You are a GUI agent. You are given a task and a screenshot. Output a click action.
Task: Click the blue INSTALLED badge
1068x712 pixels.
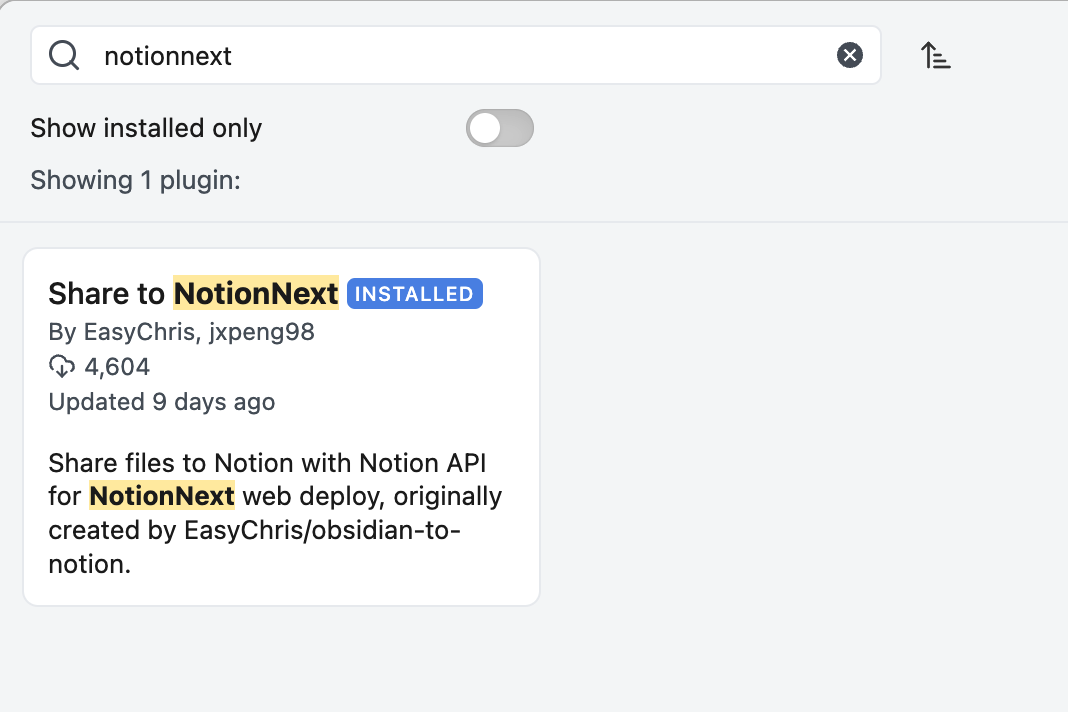pyautogui.click(x=414, y=294)
